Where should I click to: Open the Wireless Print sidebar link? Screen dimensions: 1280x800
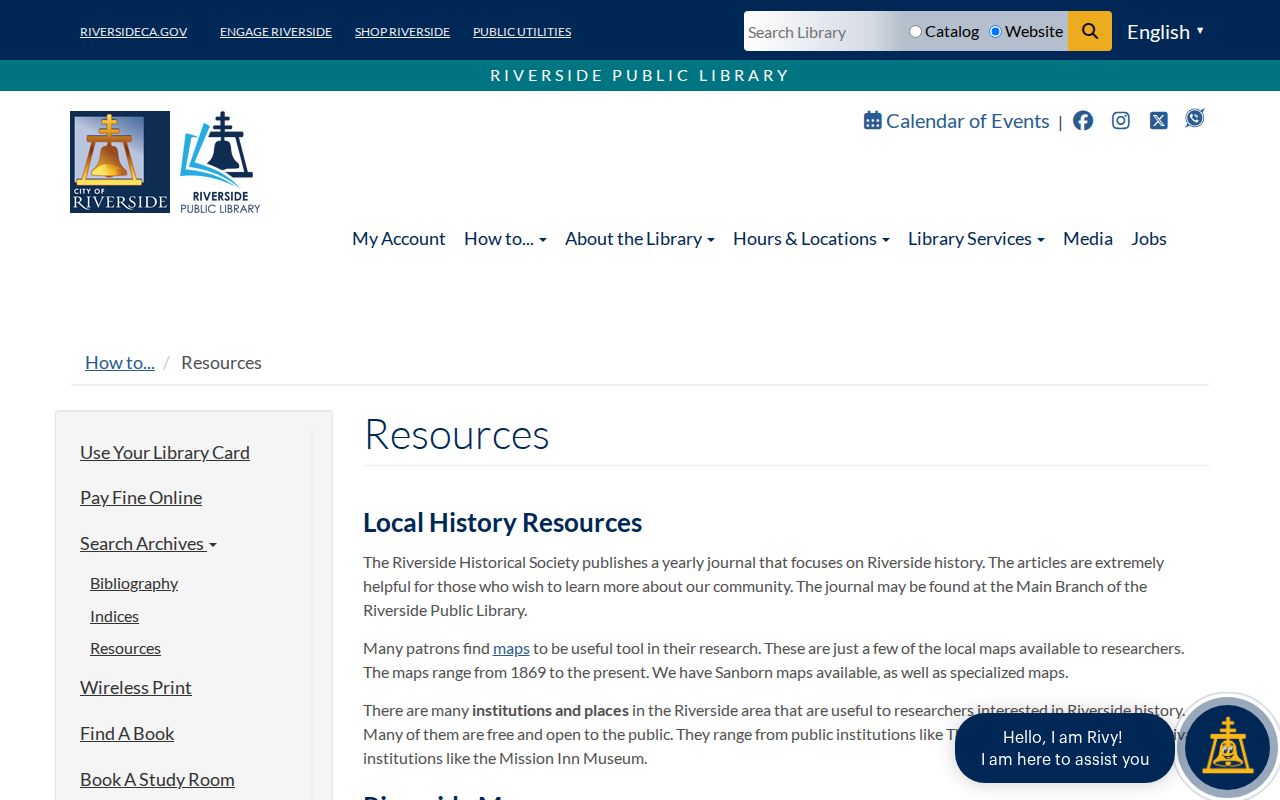click(136, 688)
